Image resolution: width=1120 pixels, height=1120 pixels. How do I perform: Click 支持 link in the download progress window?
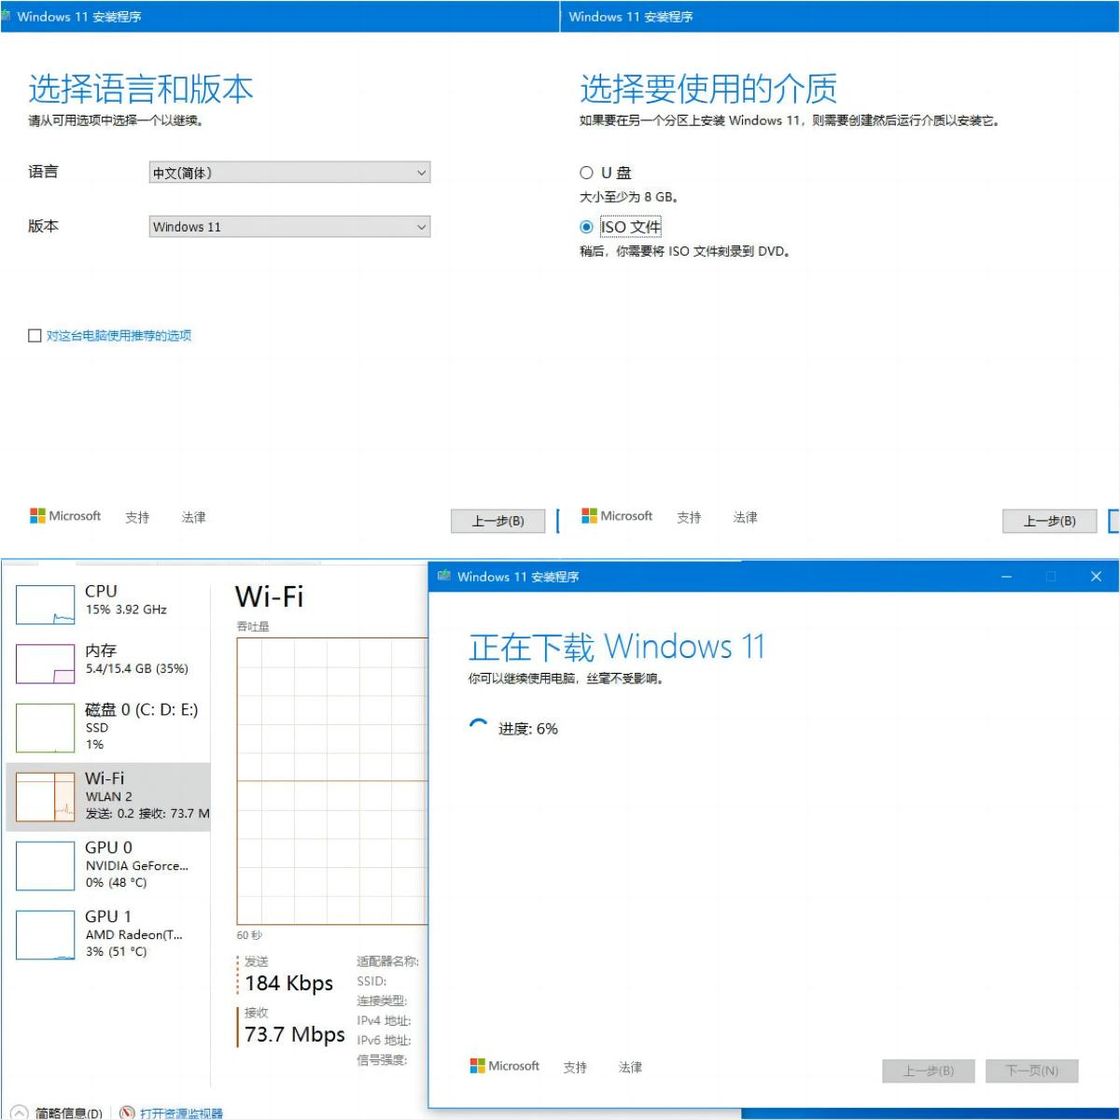tap(575, 1066)
